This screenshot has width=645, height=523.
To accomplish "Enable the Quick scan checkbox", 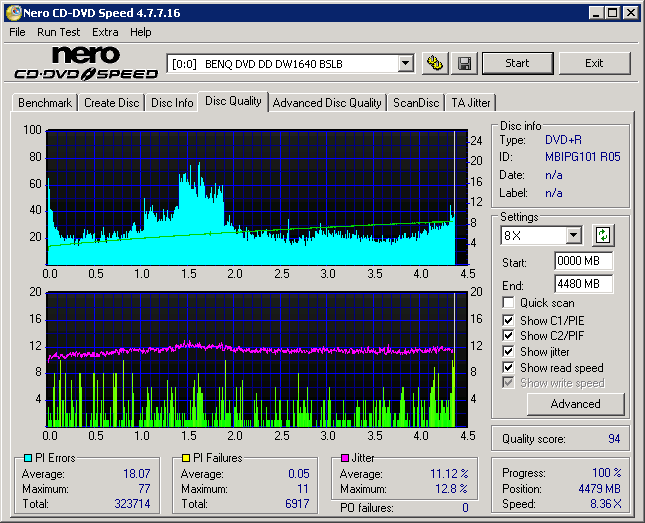I will [x=510, y=303].
